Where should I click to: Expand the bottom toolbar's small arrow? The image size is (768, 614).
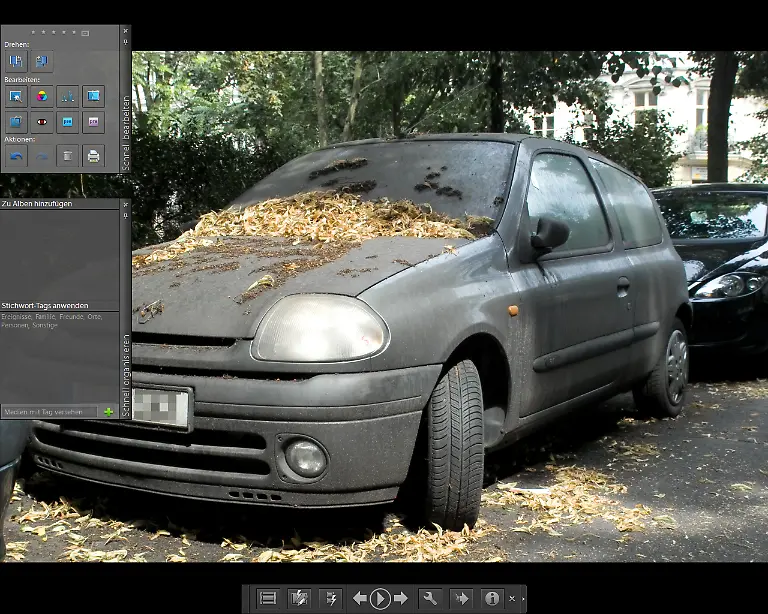tap(522, 599)
